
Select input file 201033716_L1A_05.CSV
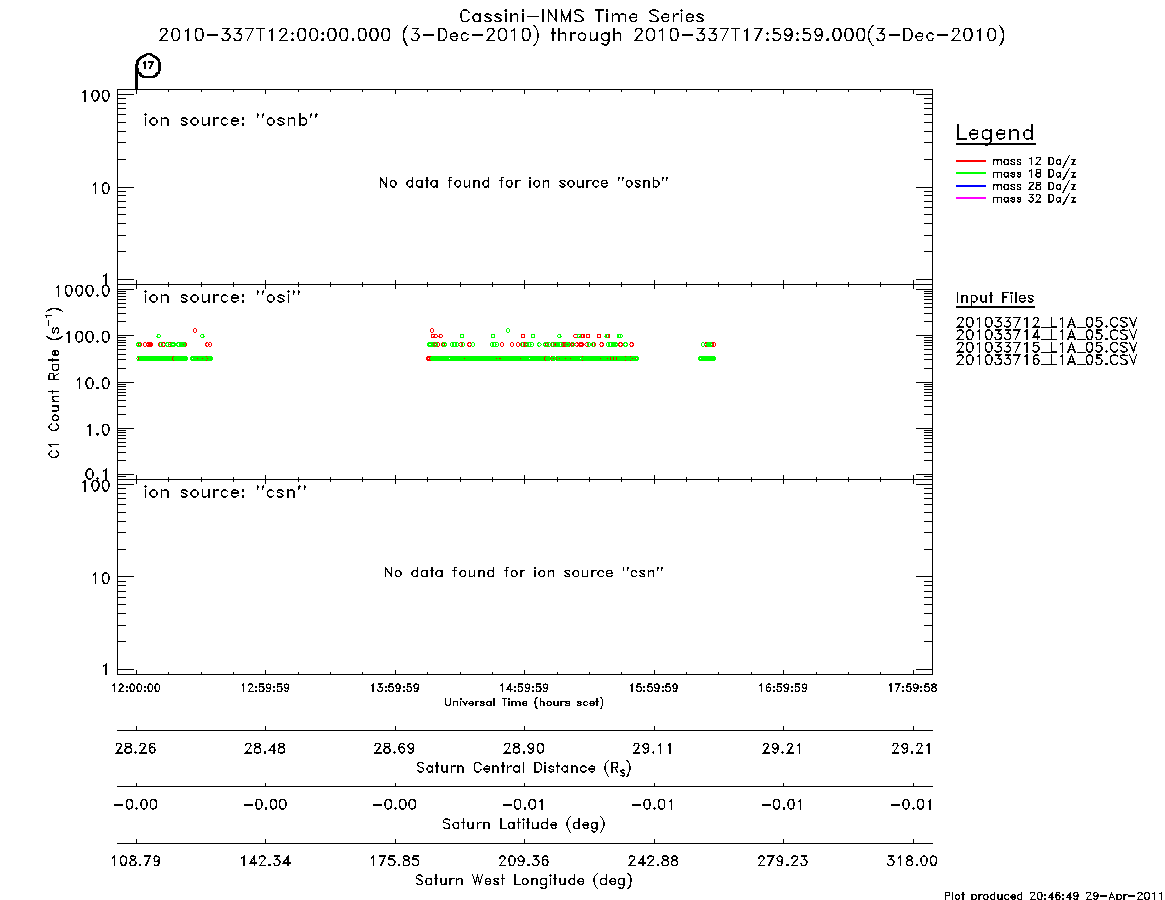(x=1046, y=360)
